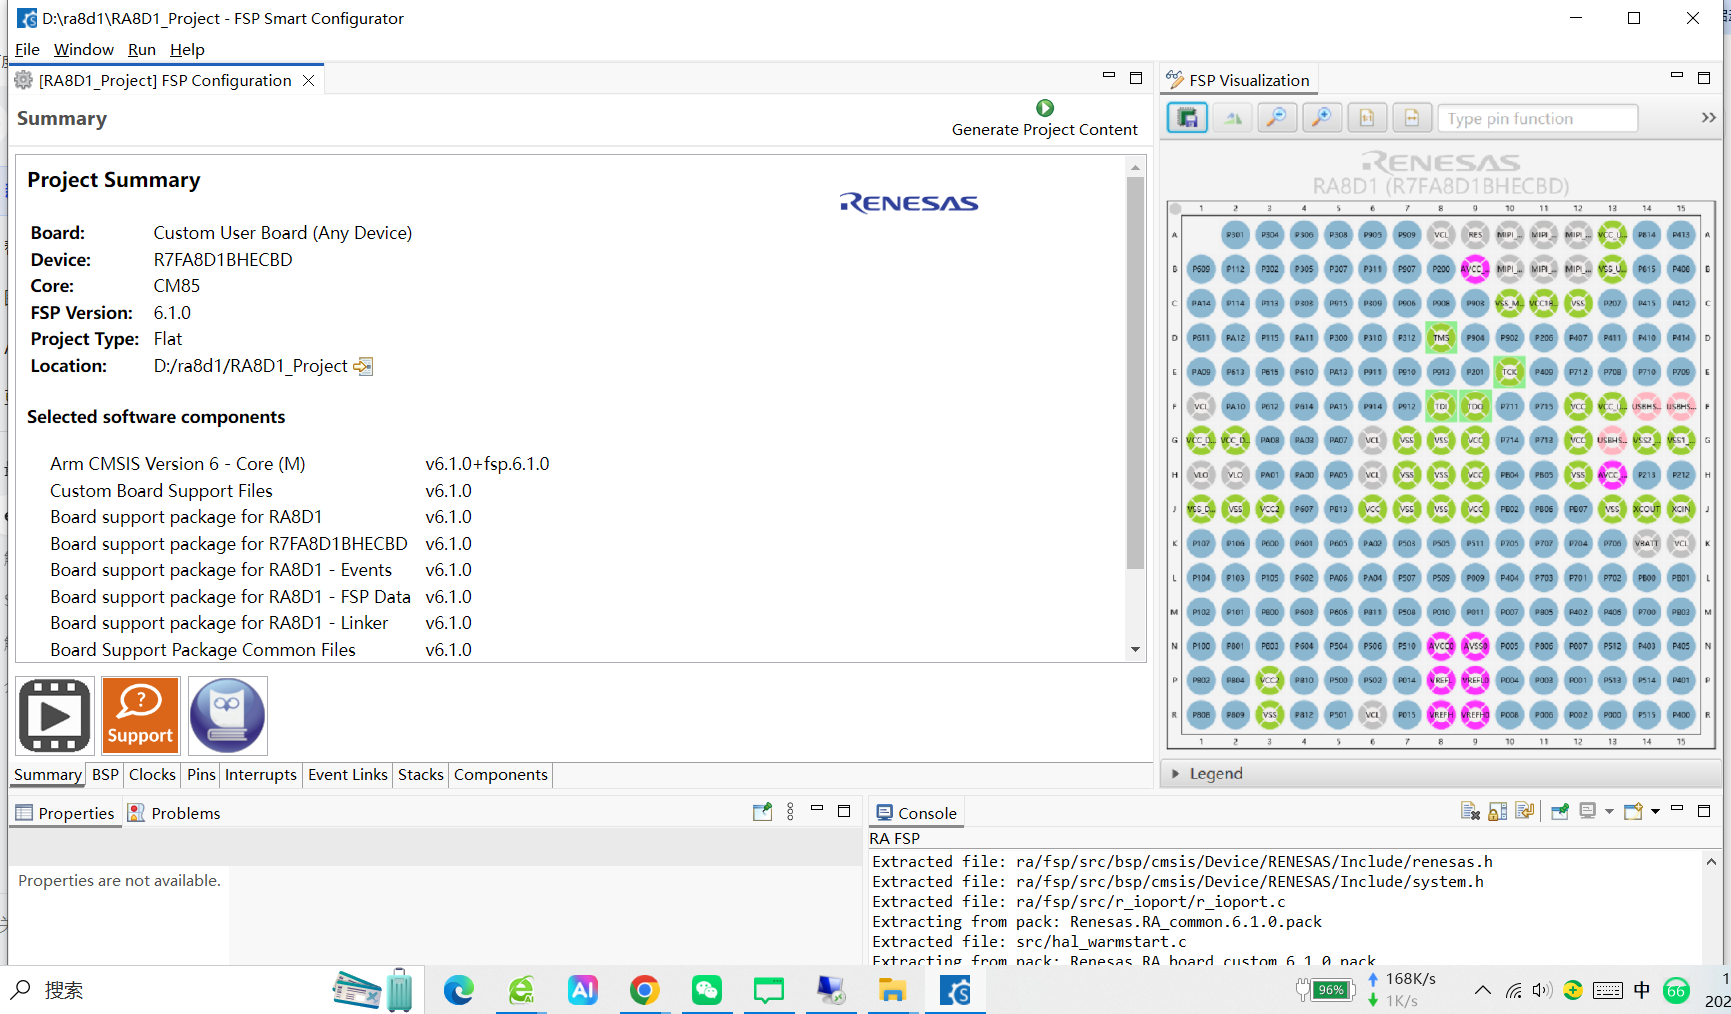Reset package view zoom to 1:1
This screenshot has width=1731, height=1014.
pyautogui.click(x=1366, y=118)
